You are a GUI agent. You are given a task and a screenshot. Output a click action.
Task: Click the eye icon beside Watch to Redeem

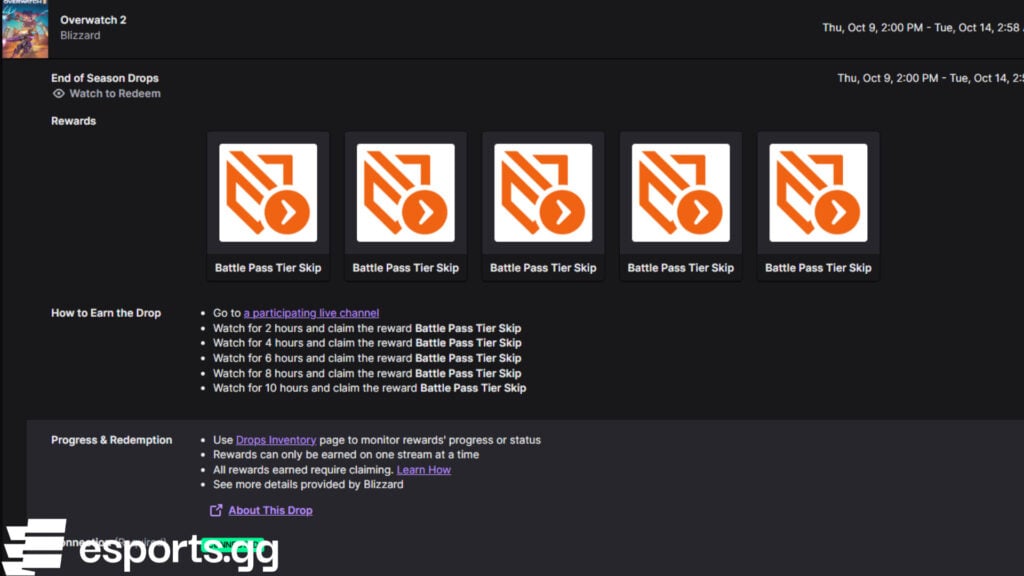tap(60, 93)
